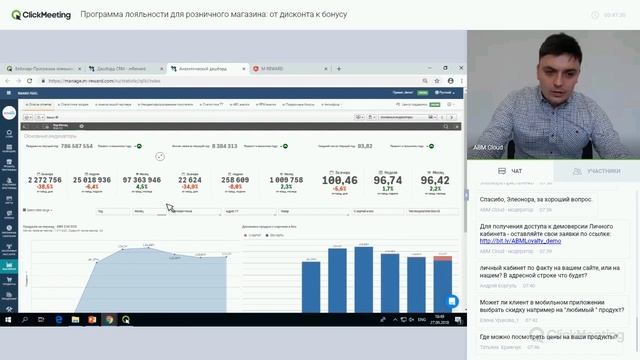Open Windows taskbar search

[24, 320]
